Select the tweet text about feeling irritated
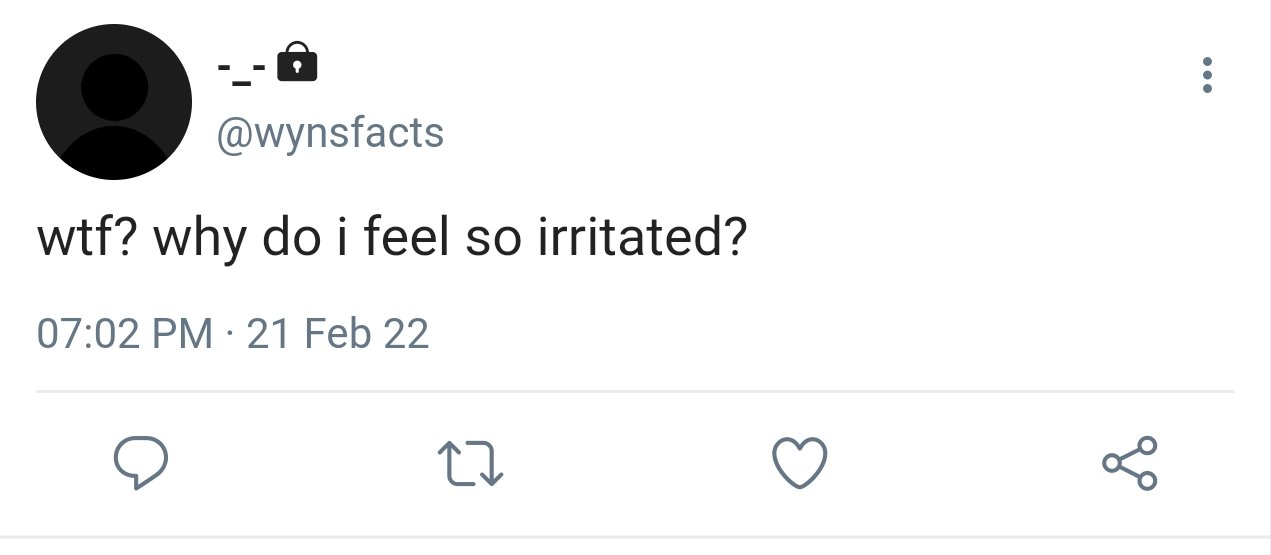 click(x=392, y=242)
